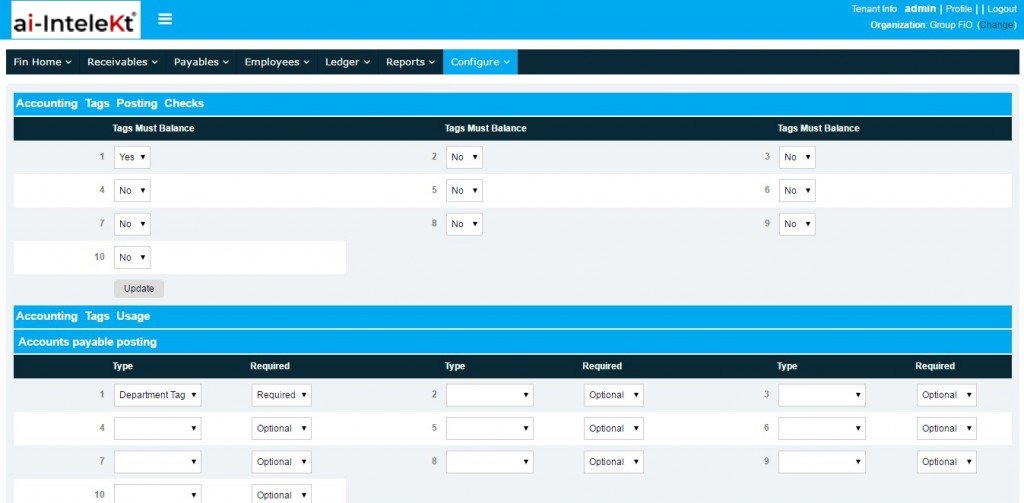Screen dimensions: 1024x503
Task: Open Tags Must Balance dropdown for tag 1
Action: [132, 157]
